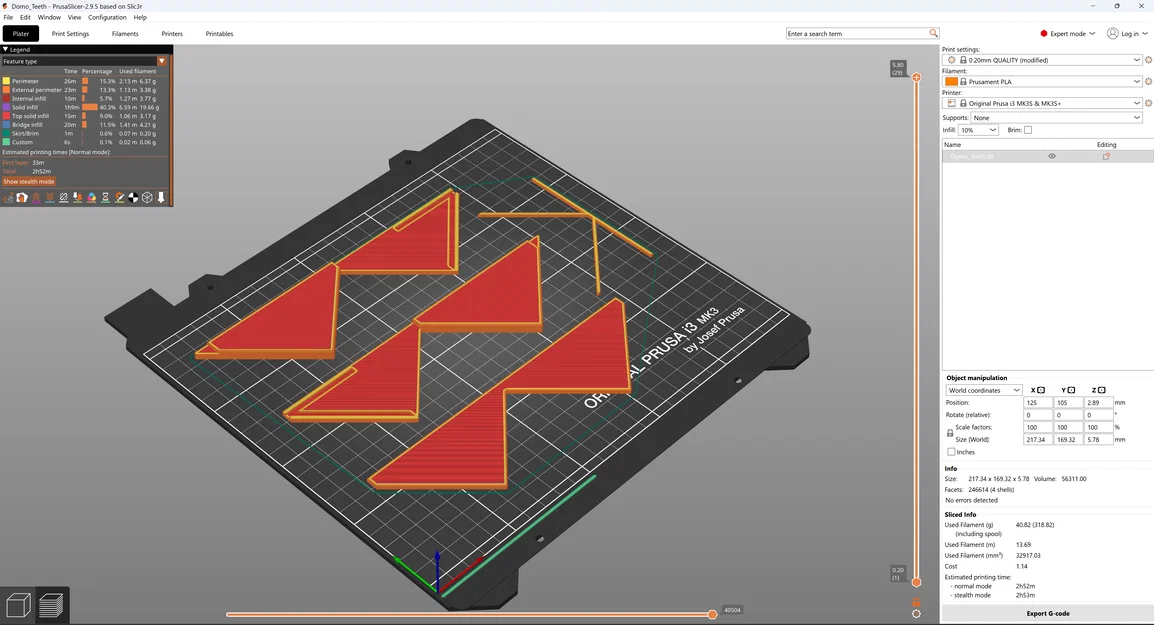Enable the Brim checkbox
1154x625 pixels.
[1028, 130]
